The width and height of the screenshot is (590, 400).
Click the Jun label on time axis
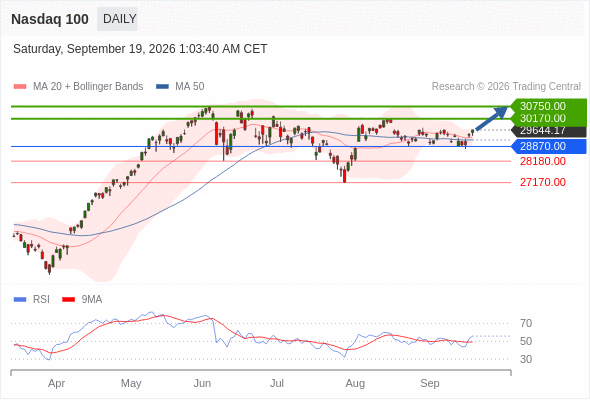pyautogui.click(x=202, y=383)
